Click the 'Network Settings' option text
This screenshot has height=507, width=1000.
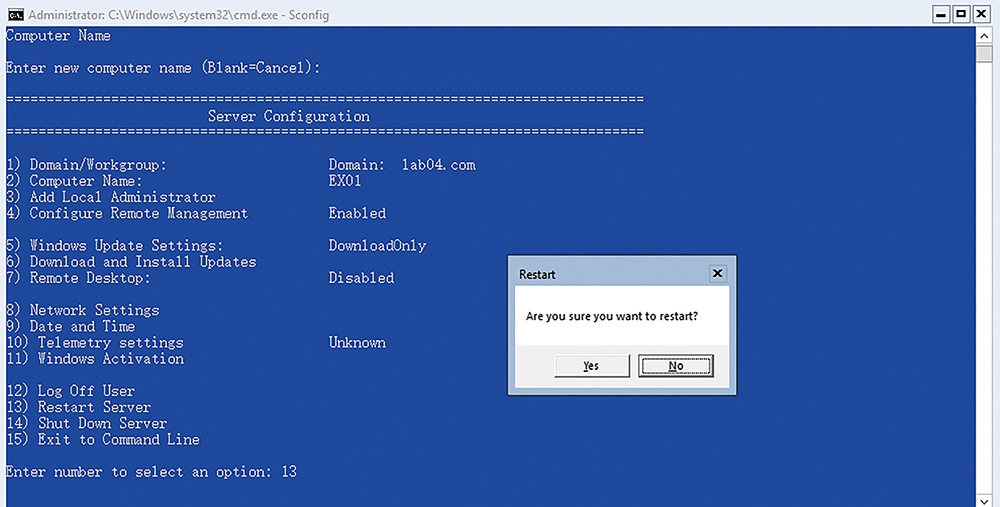click(x=94, y=311)
